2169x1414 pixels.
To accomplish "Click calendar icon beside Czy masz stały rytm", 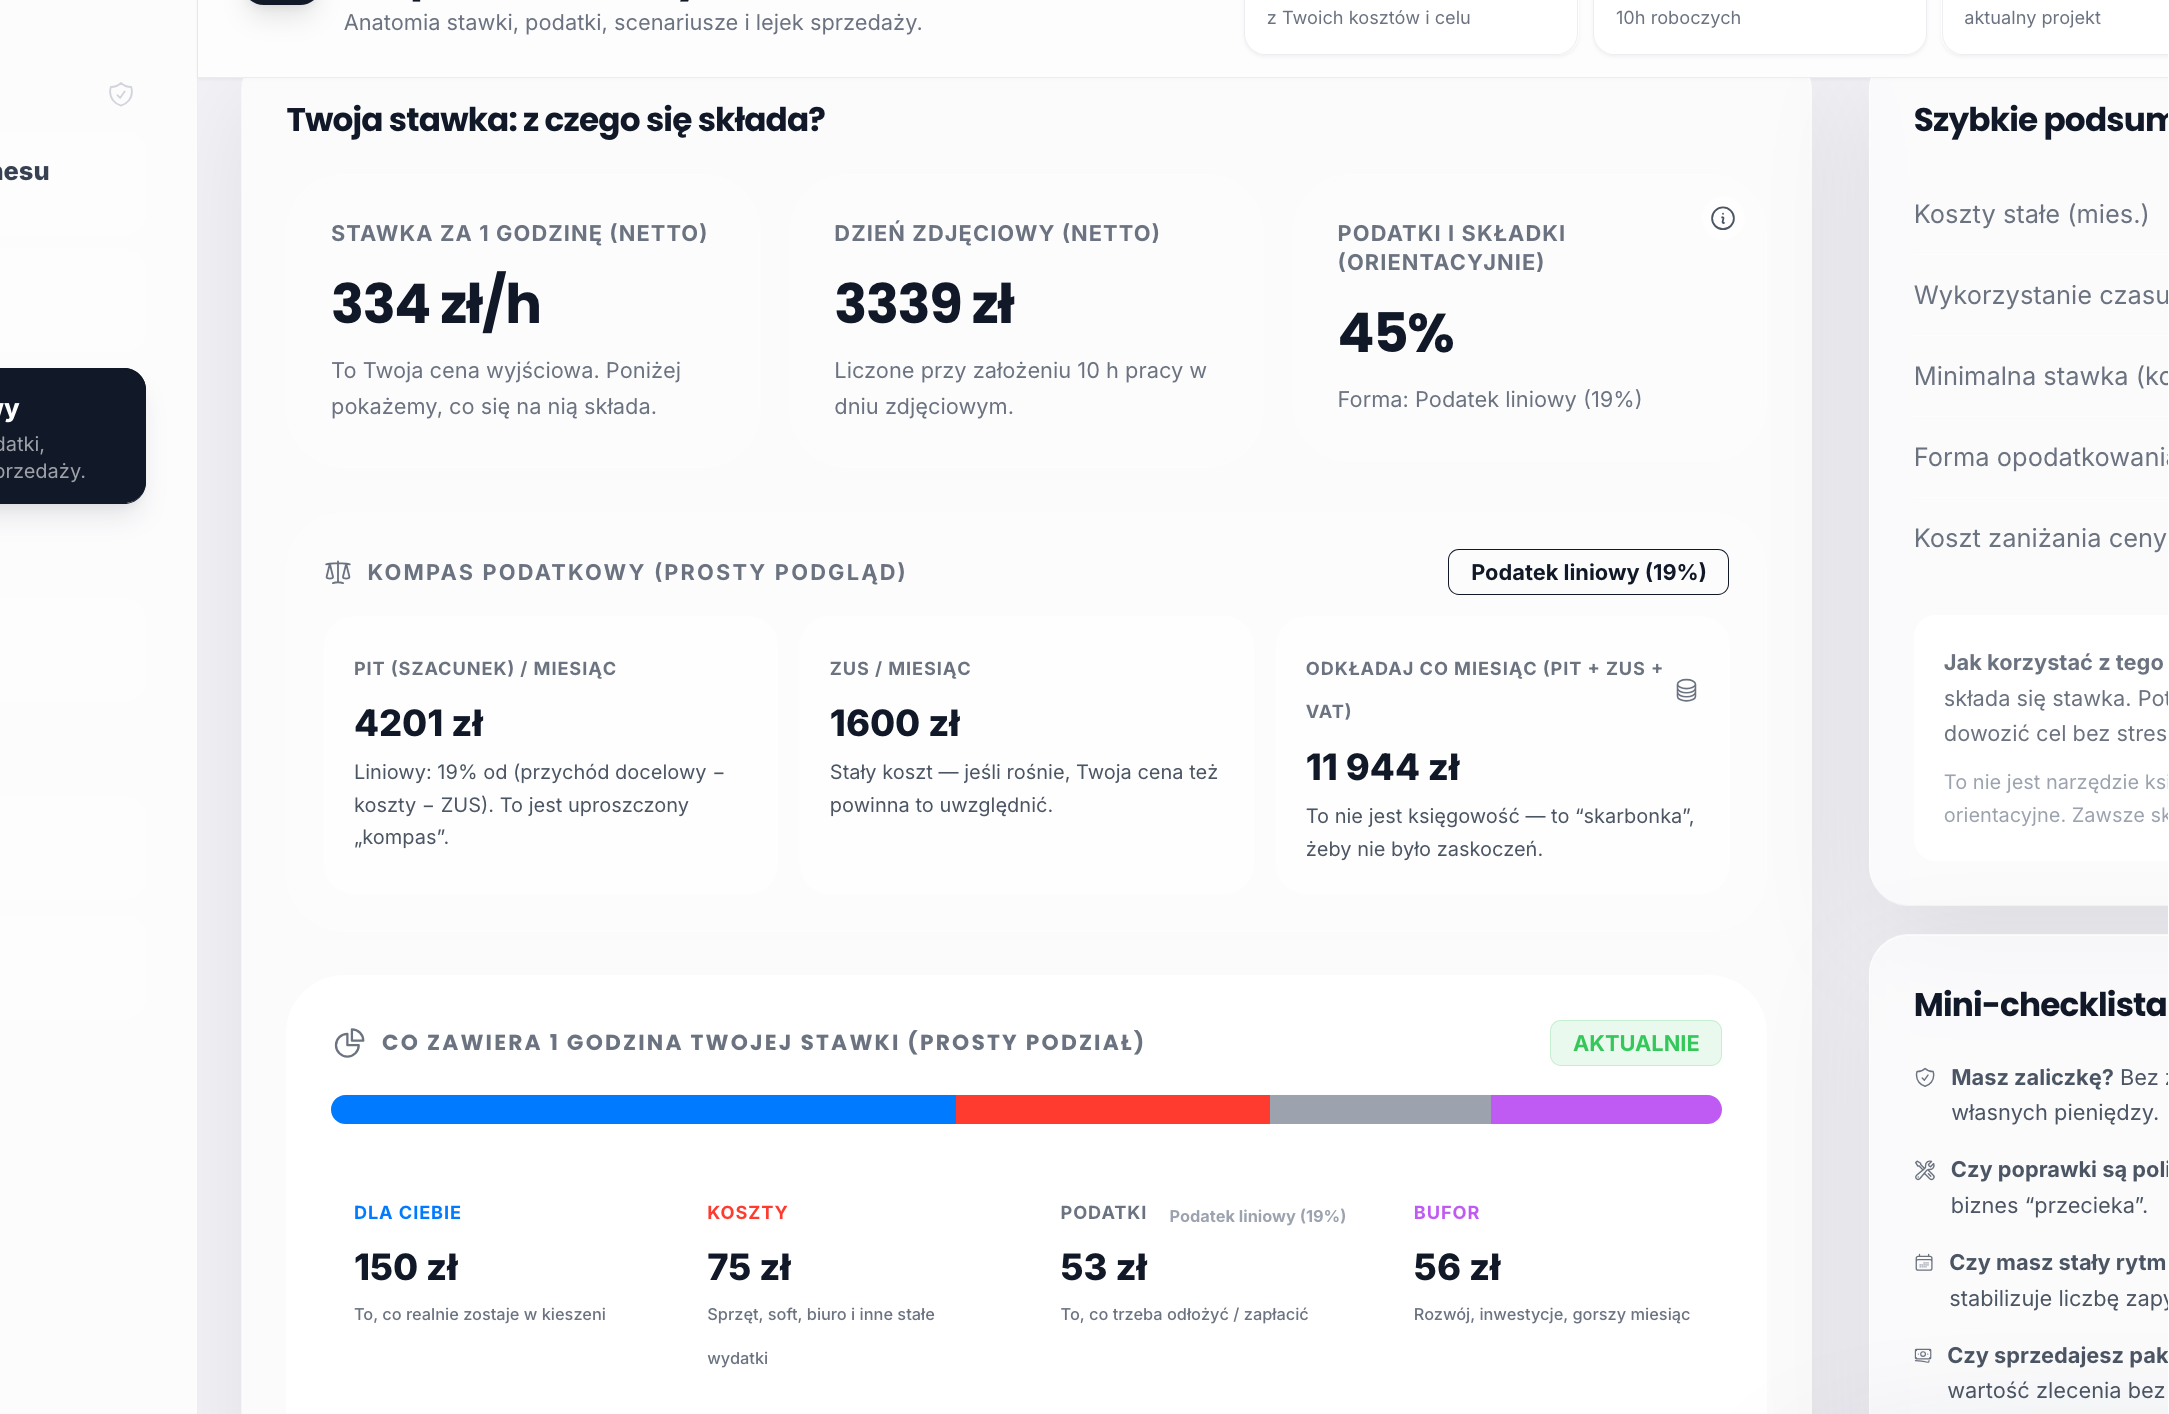I will pos(1924,1263).
